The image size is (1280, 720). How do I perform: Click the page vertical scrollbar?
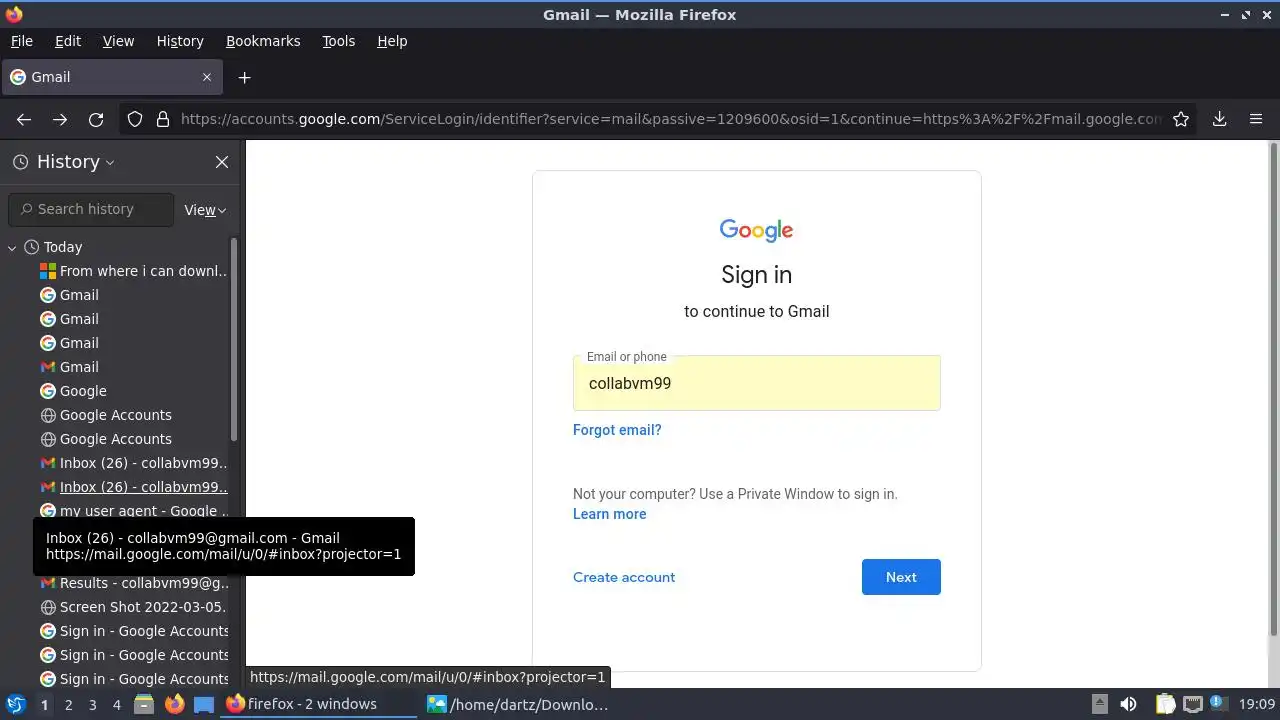(x=1273, y=390)
